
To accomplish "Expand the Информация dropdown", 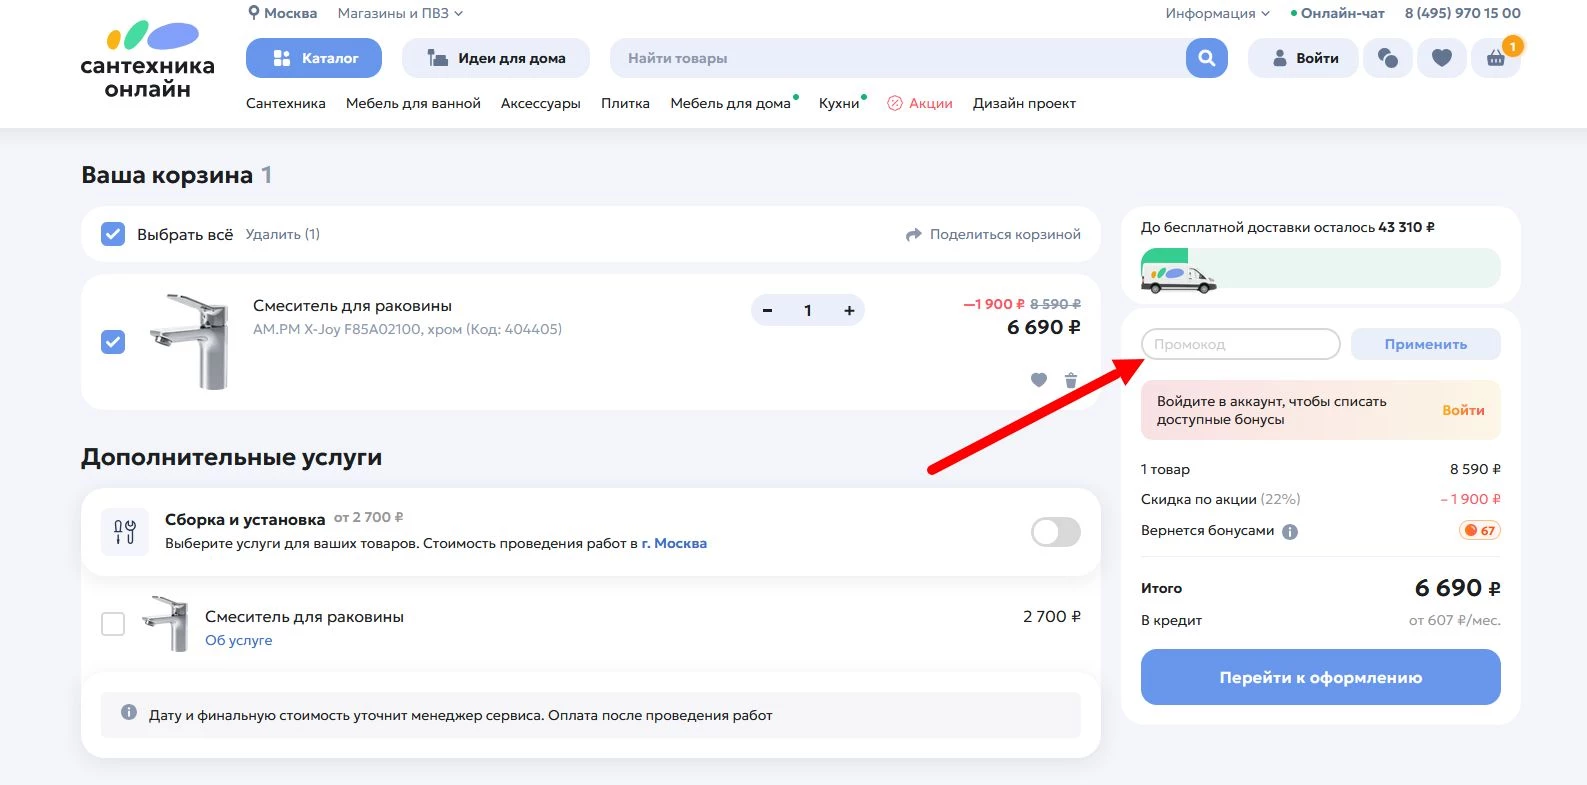I will tap(1216, 13).
